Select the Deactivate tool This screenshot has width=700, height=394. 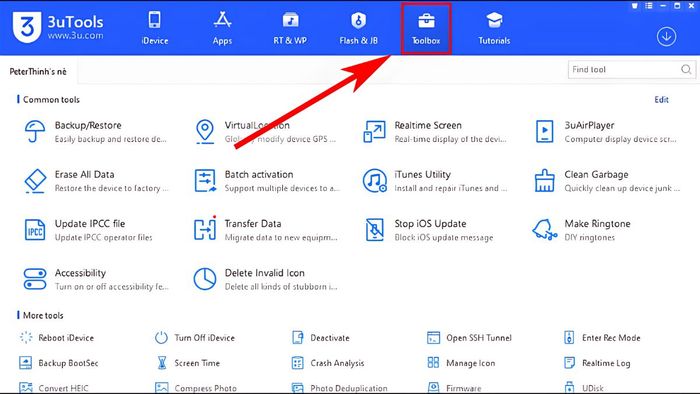coord(320,338)
